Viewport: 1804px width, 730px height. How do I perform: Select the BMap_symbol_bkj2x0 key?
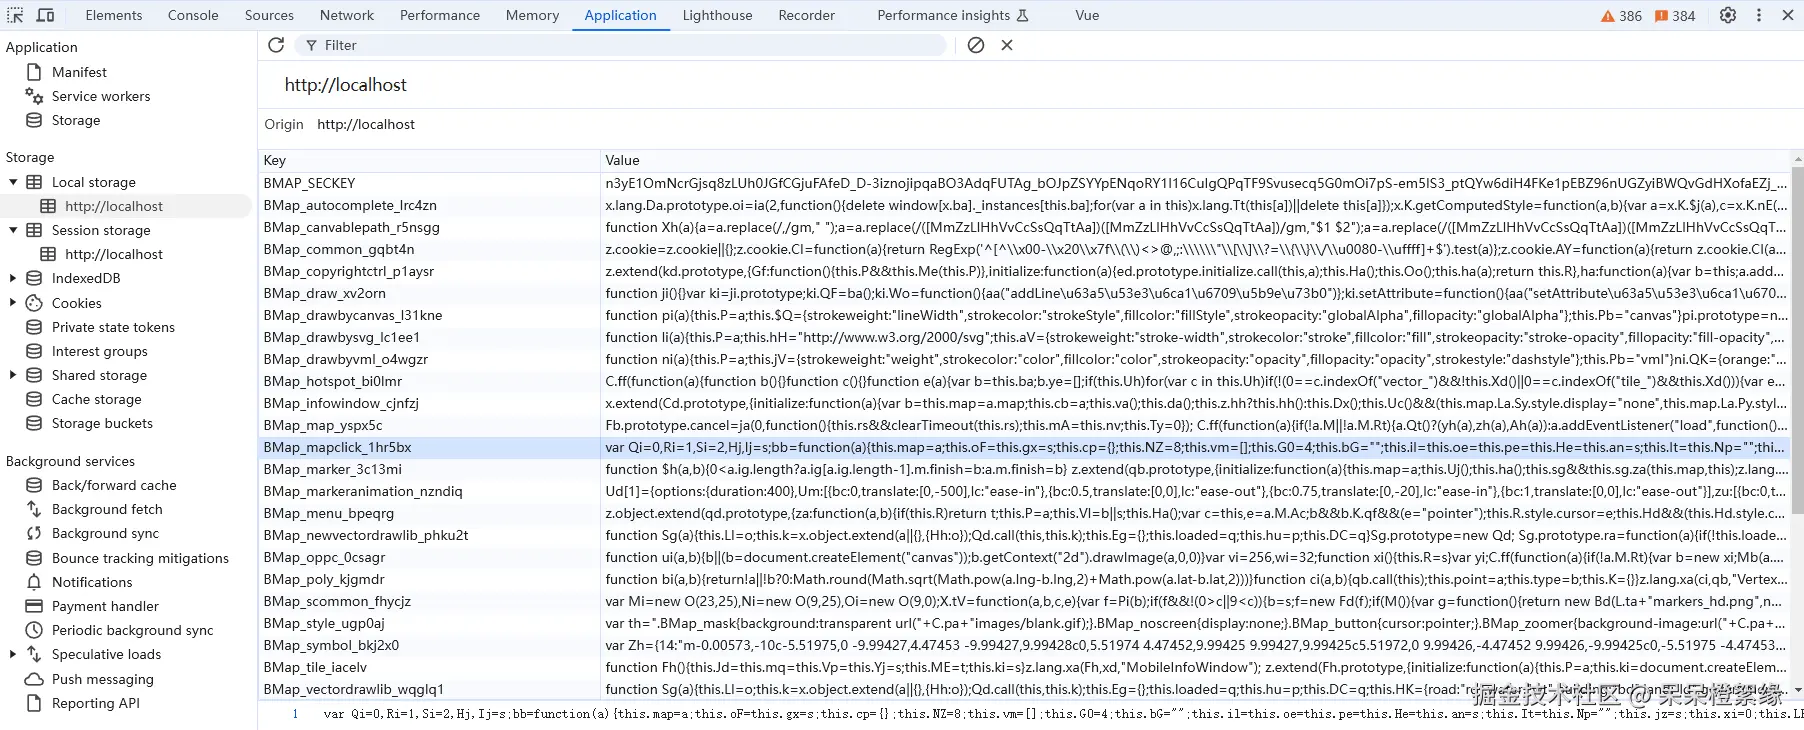[x=331, y=645]
